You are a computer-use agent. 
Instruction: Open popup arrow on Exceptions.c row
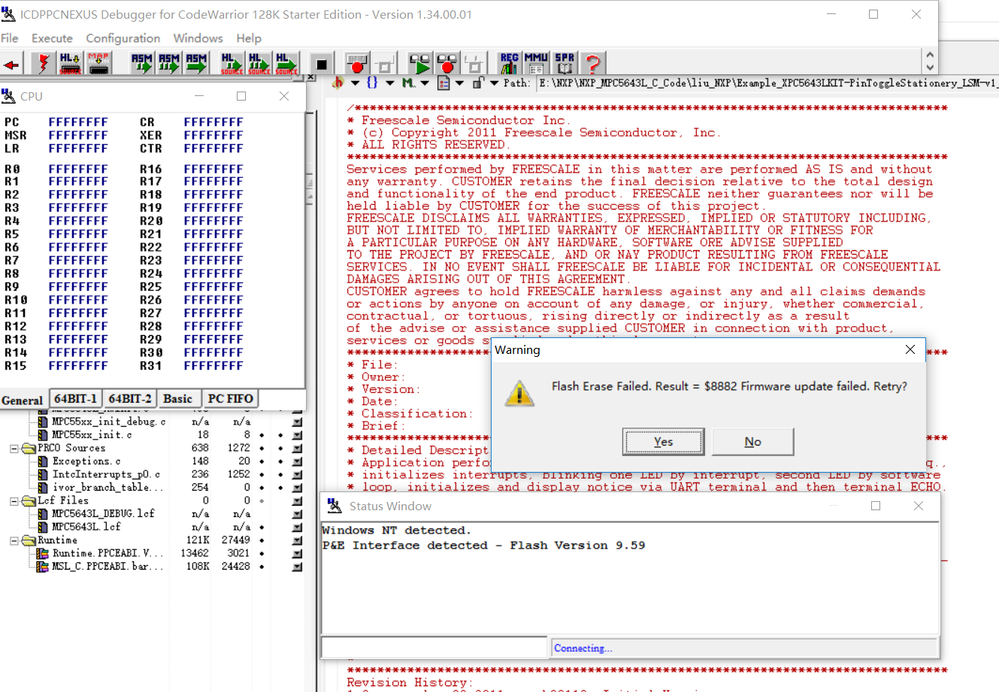pyautogui.click(x=297, y=461)
